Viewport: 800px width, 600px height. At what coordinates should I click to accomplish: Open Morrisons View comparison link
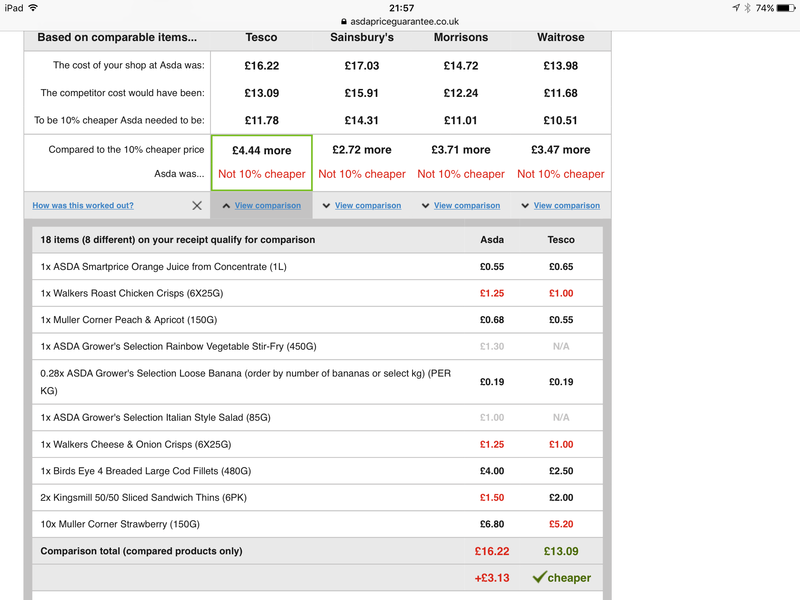click(x=467, y=206)
